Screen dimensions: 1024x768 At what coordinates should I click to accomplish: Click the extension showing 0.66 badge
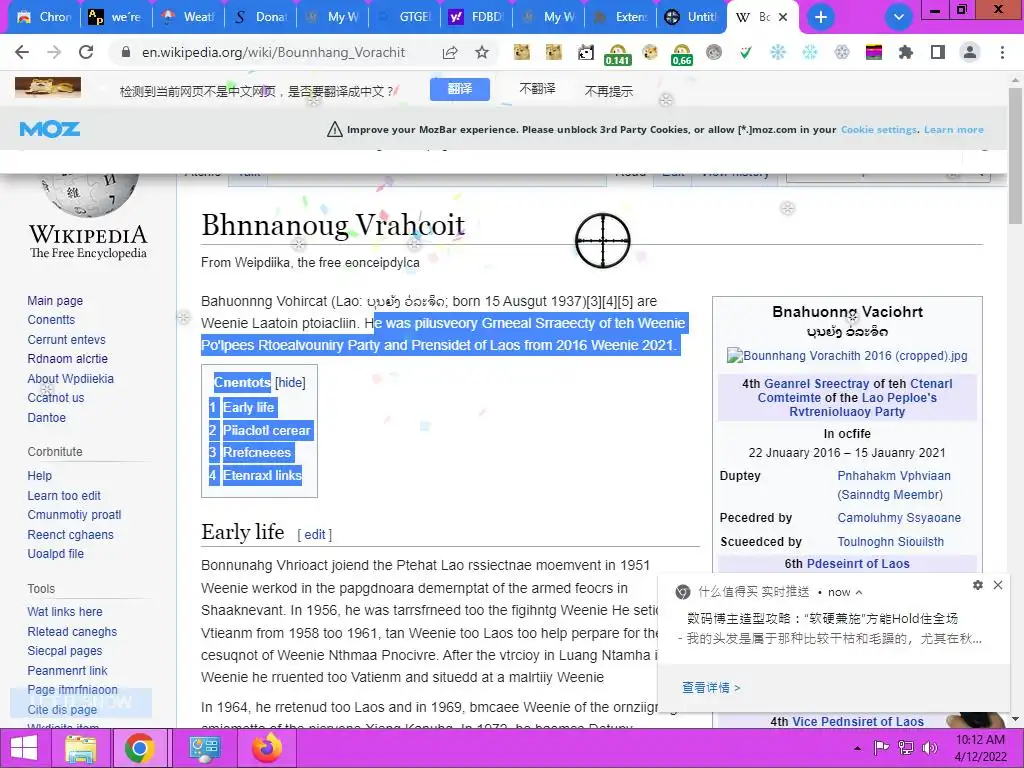pos(681,54)
